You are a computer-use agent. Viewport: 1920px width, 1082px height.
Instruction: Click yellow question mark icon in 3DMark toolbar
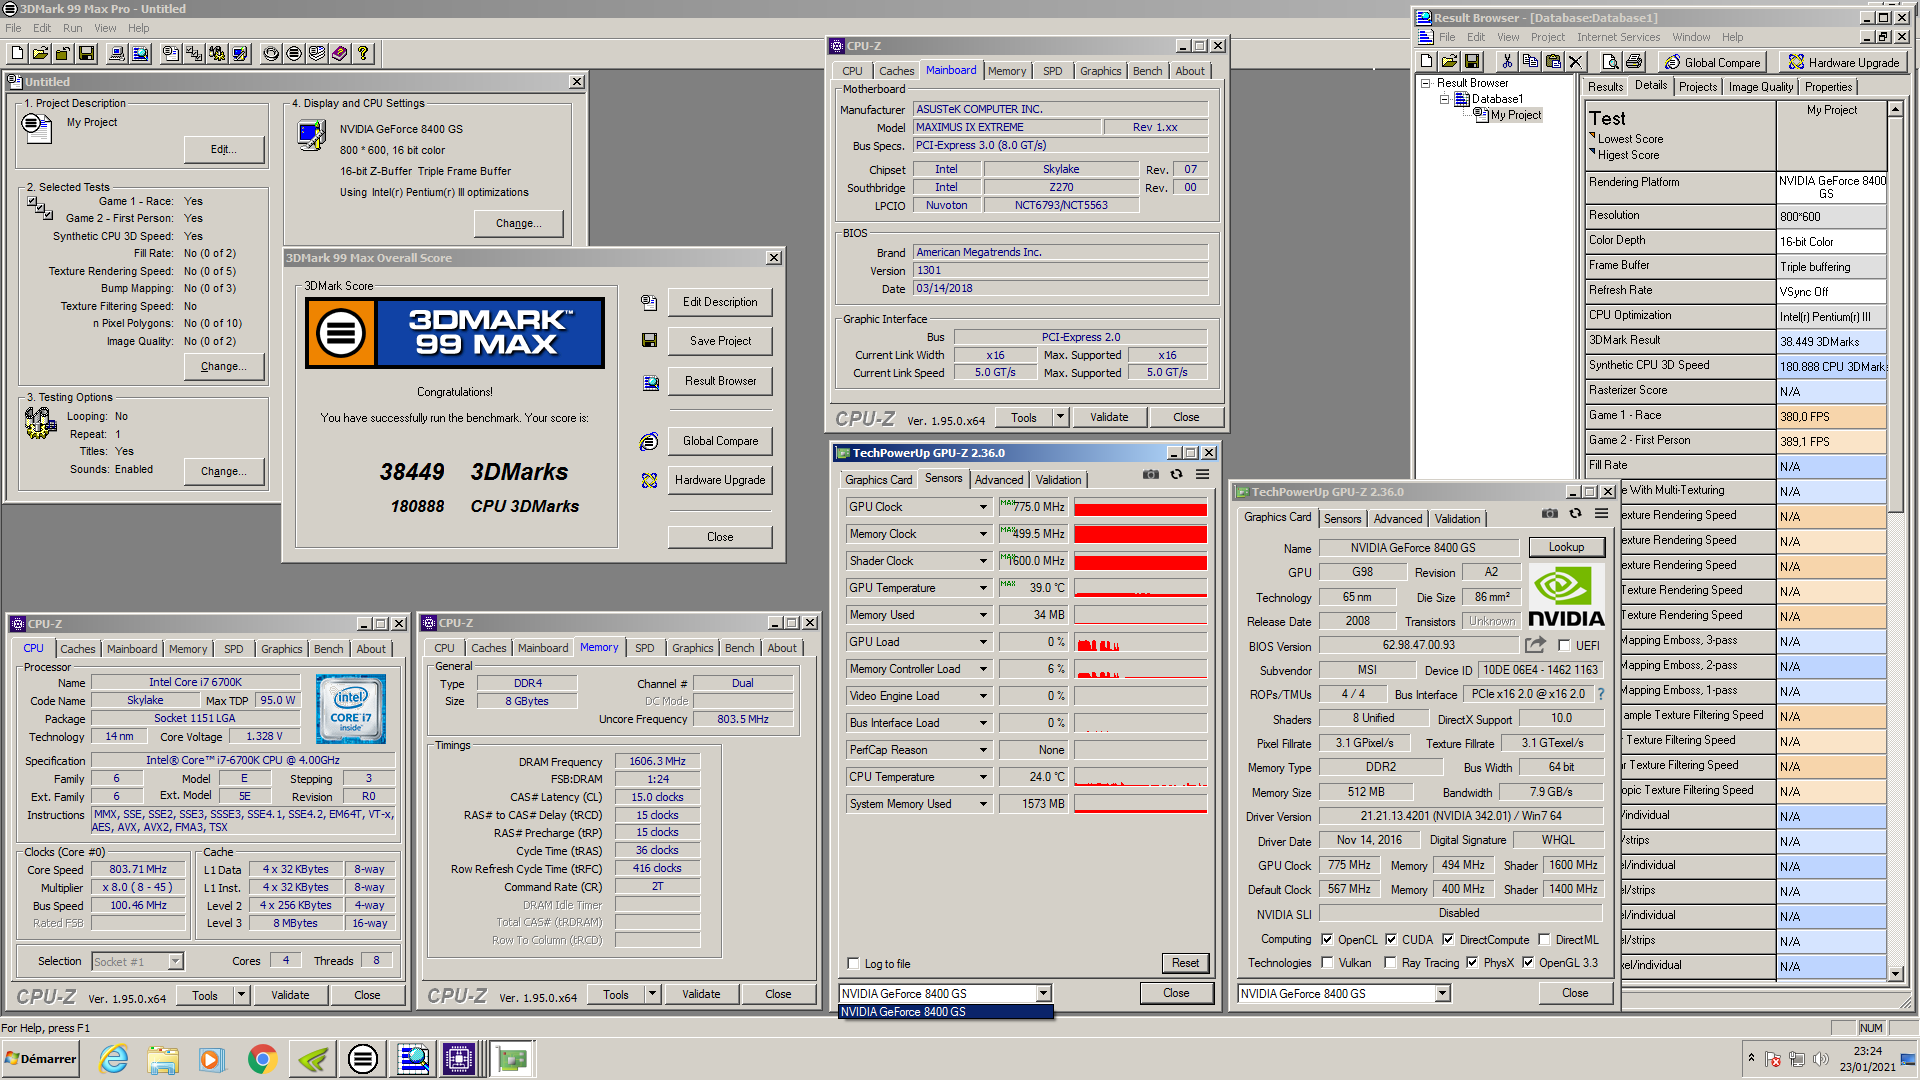[363, 54]
